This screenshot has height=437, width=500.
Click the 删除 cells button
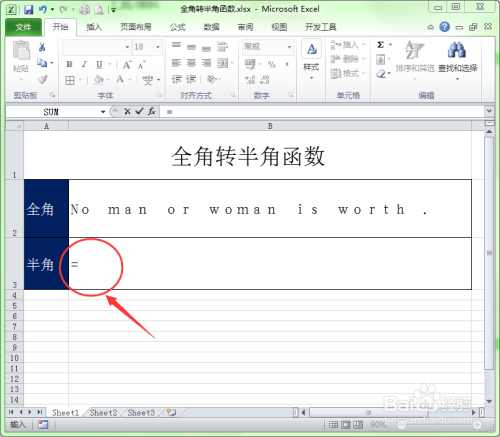[x=348, y=59]
